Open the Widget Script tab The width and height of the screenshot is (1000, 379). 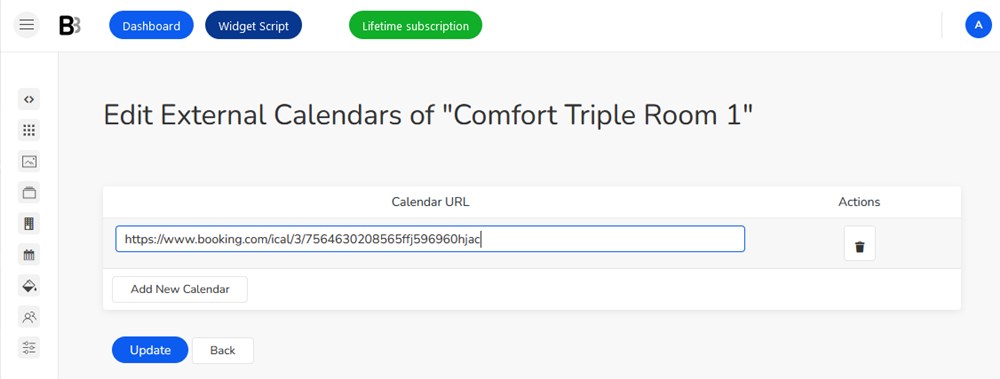253,26
